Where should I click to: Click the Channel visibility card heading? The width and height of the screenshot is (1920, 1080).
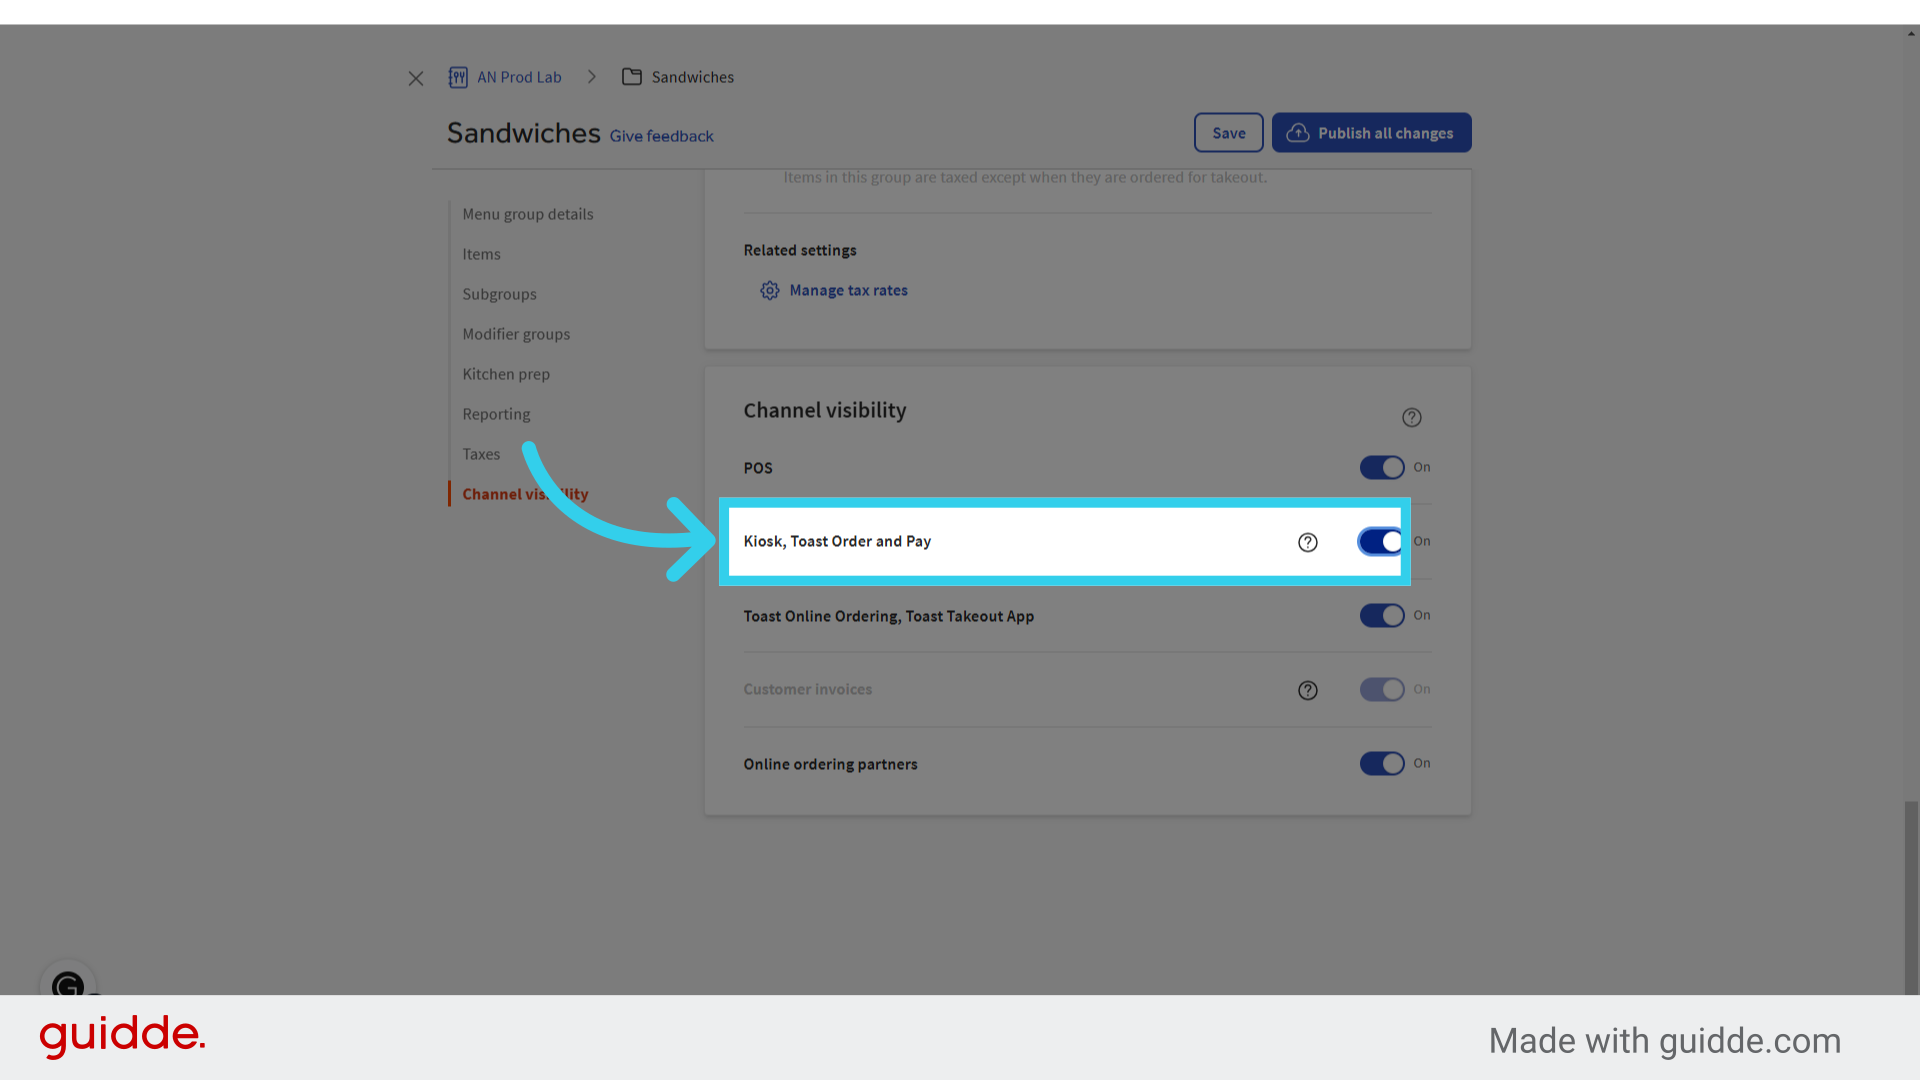(825, 410)
